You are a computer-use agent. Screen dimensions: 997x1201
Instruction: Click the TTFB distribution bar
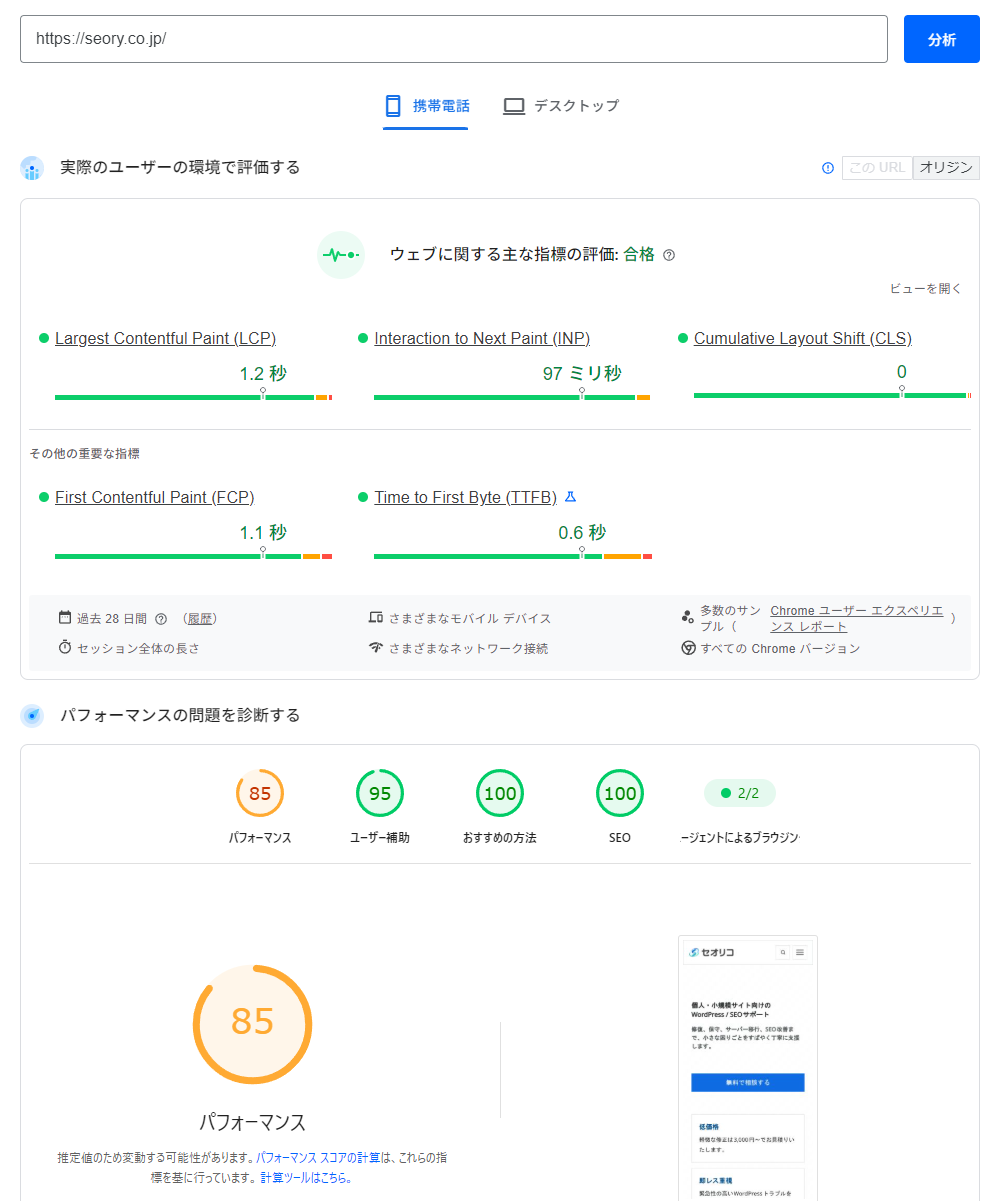(512, 556)
